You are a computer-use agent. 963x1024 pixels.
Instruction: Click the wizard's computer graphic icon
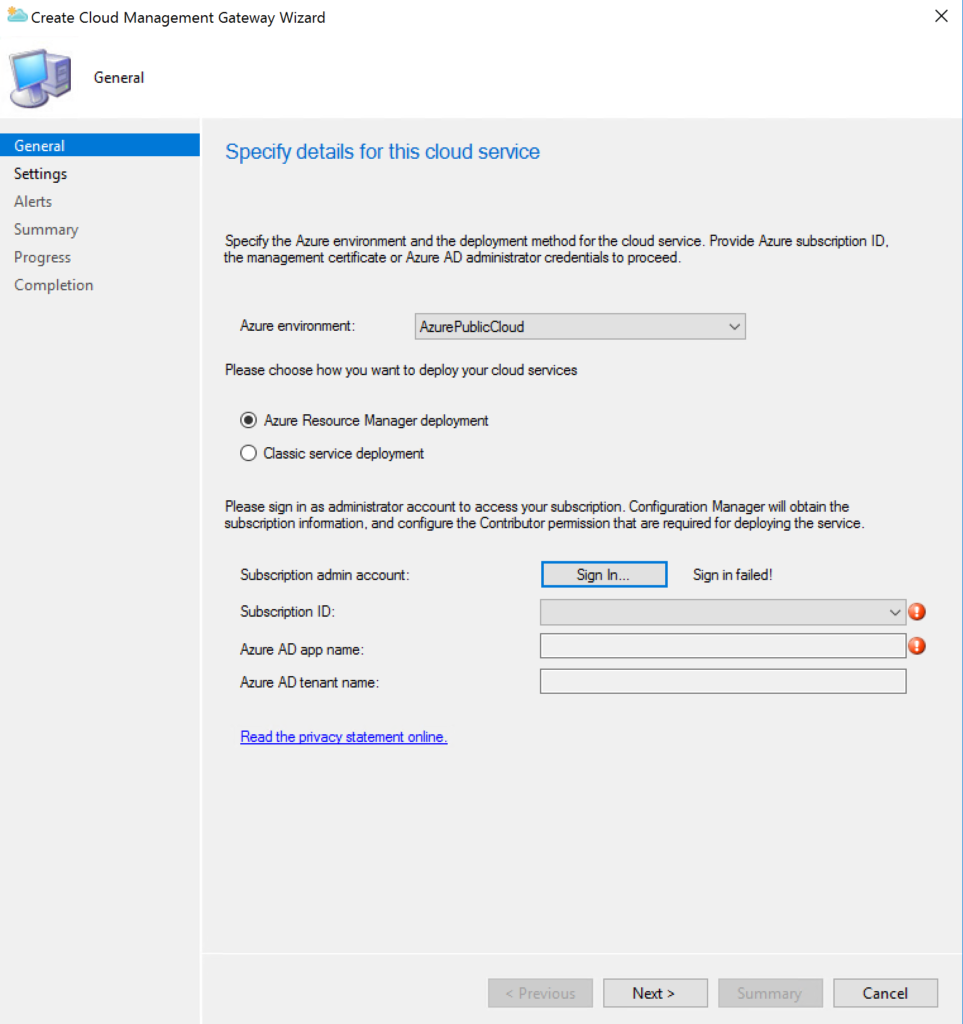[39, 75]
